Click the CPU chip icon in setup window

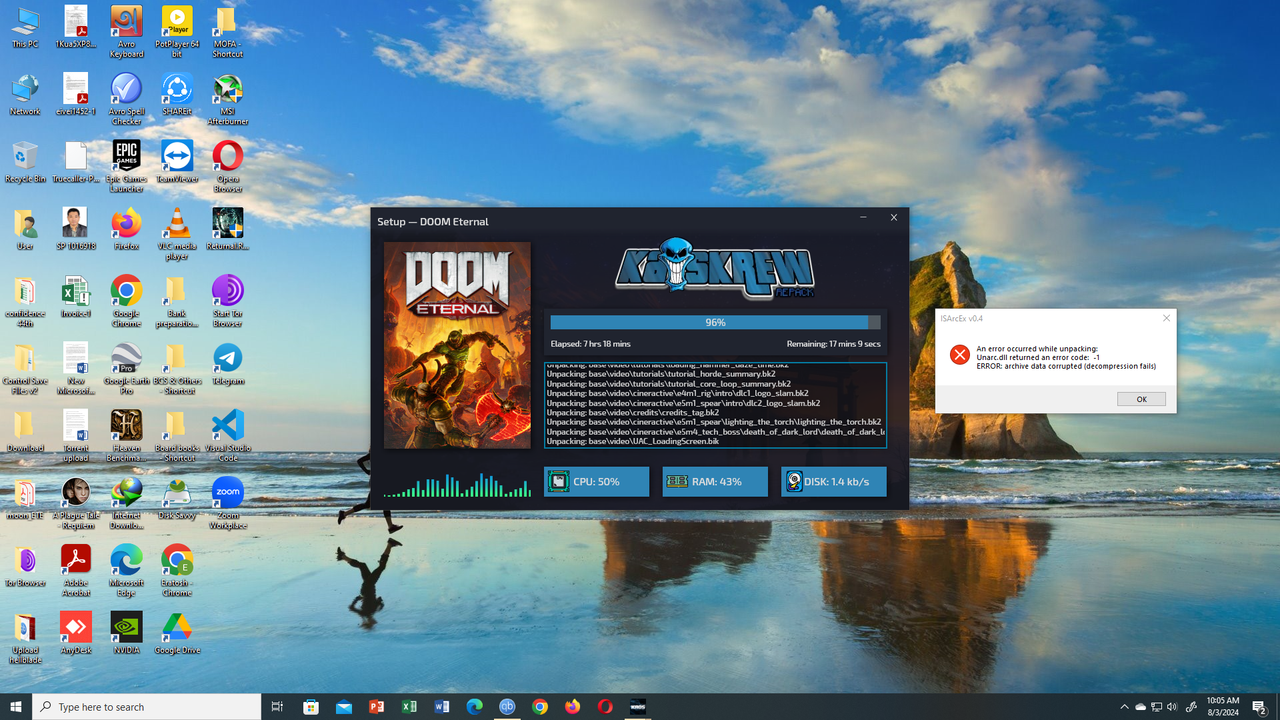coord(558,481)
